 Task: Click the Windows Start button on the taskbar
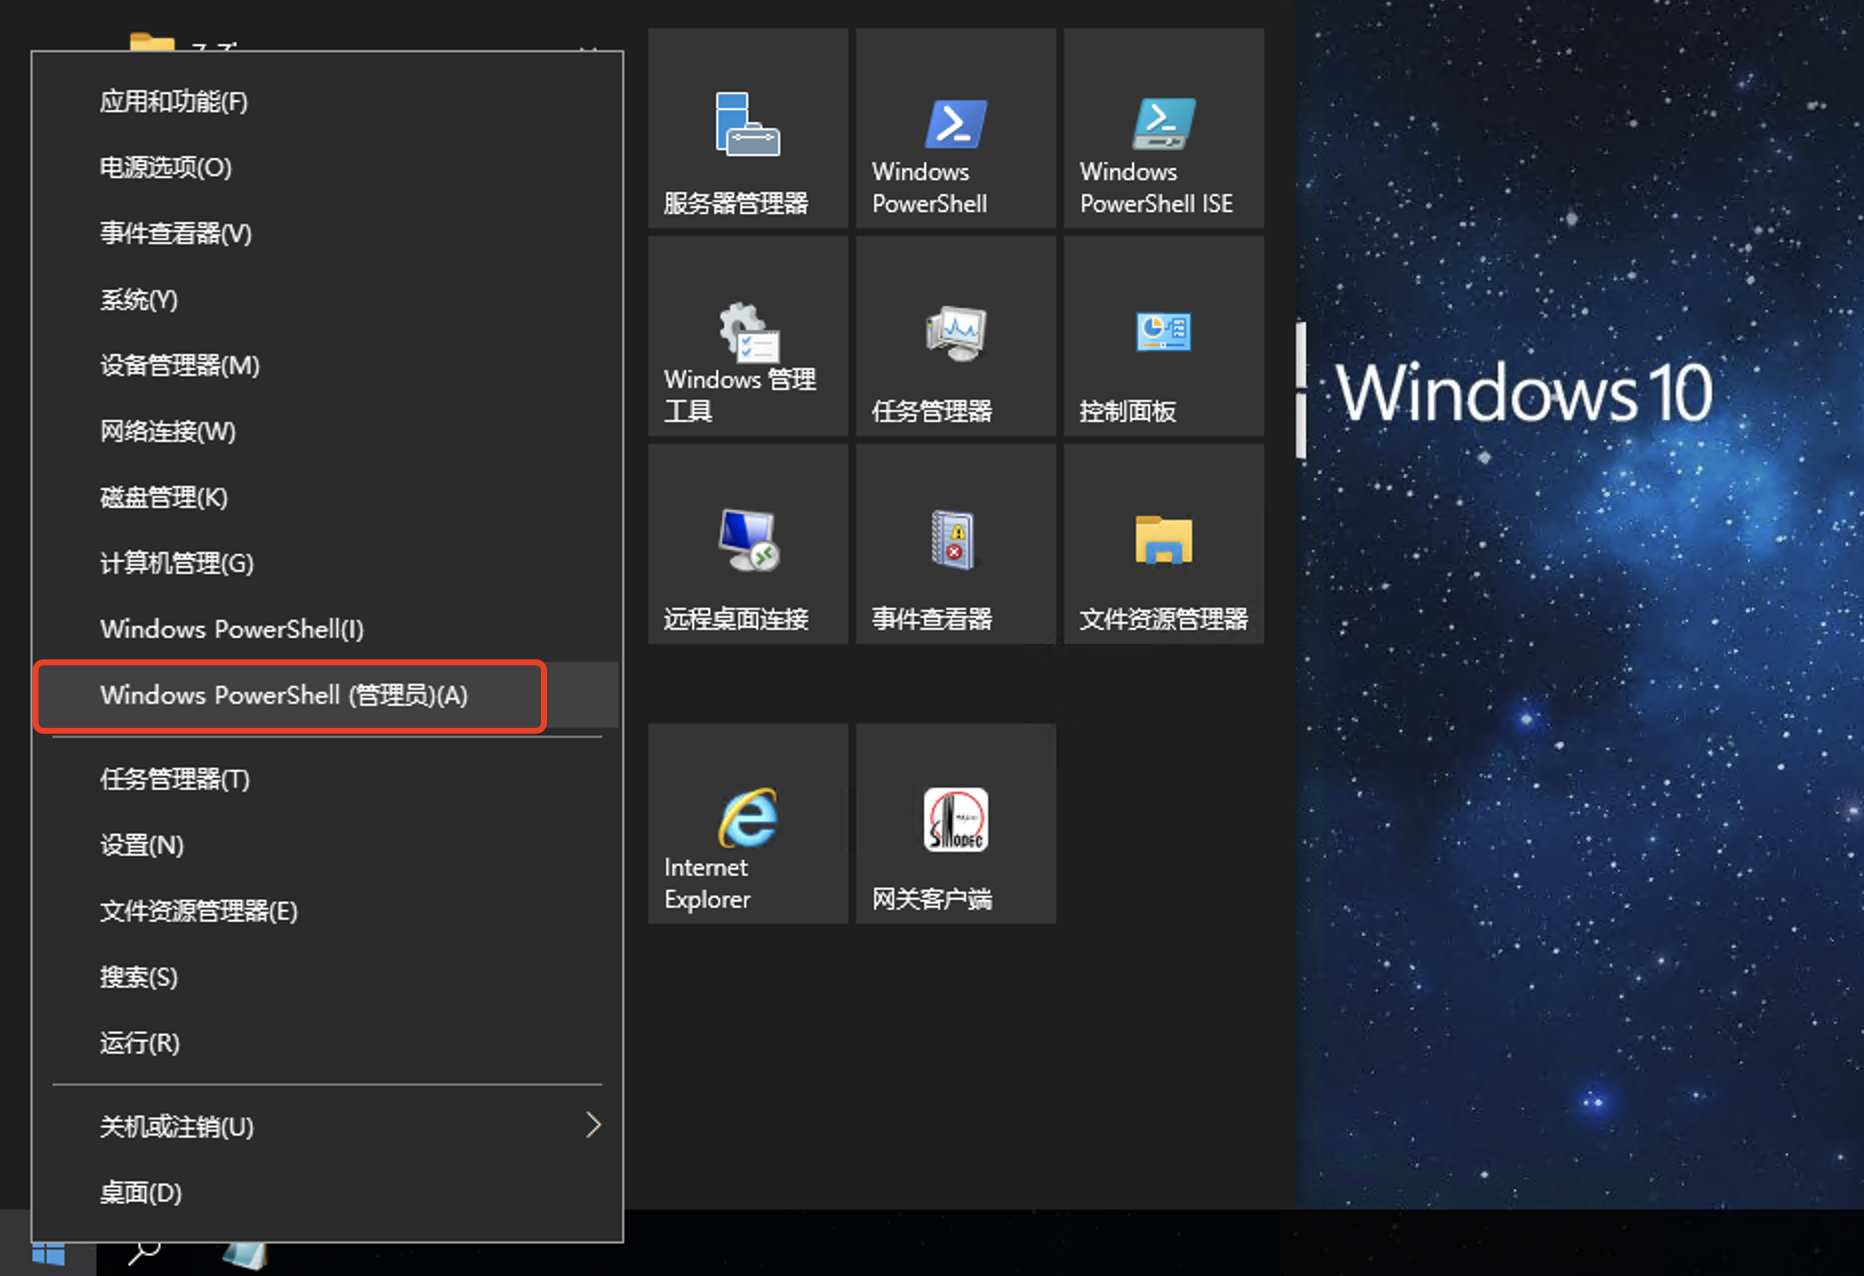coord(48,1253)
